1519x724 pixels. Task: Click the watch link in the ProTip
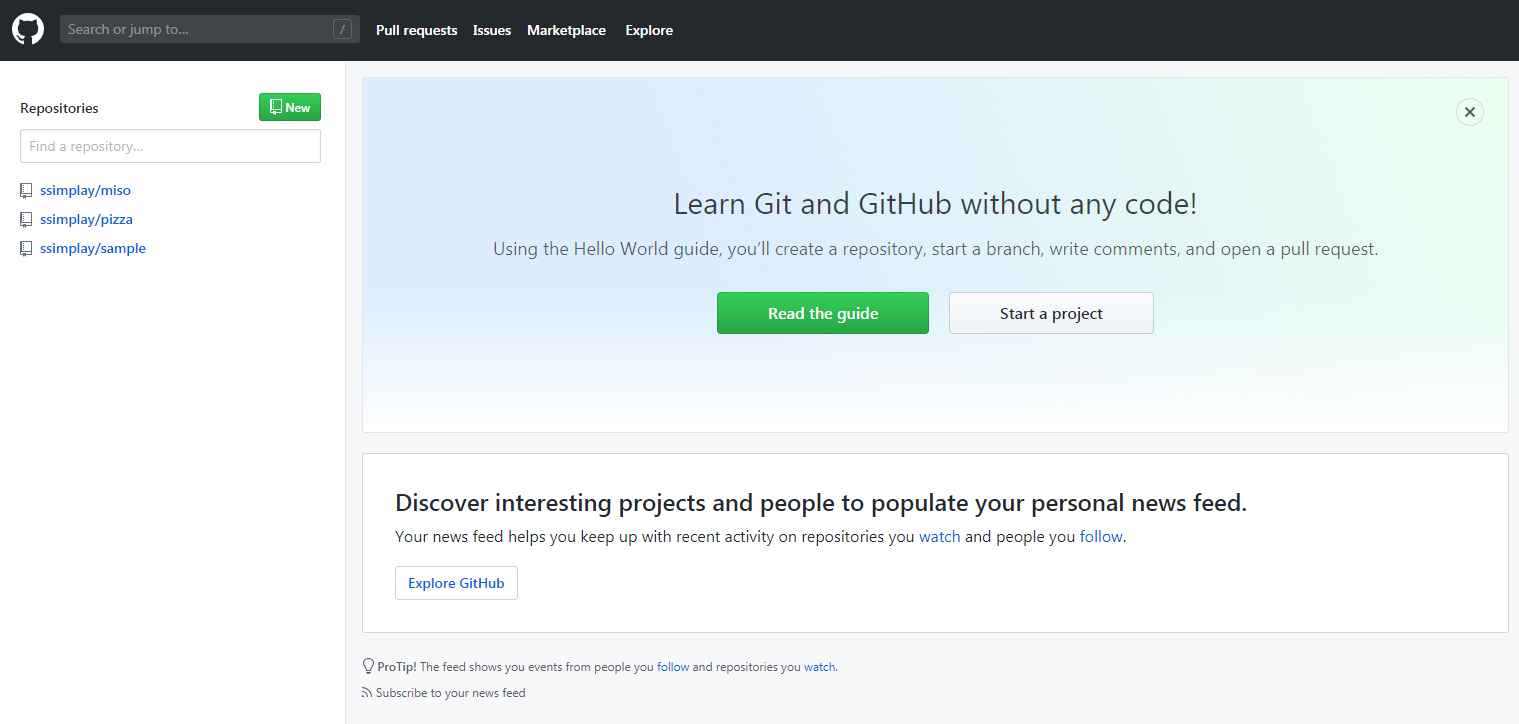(820, 666)
